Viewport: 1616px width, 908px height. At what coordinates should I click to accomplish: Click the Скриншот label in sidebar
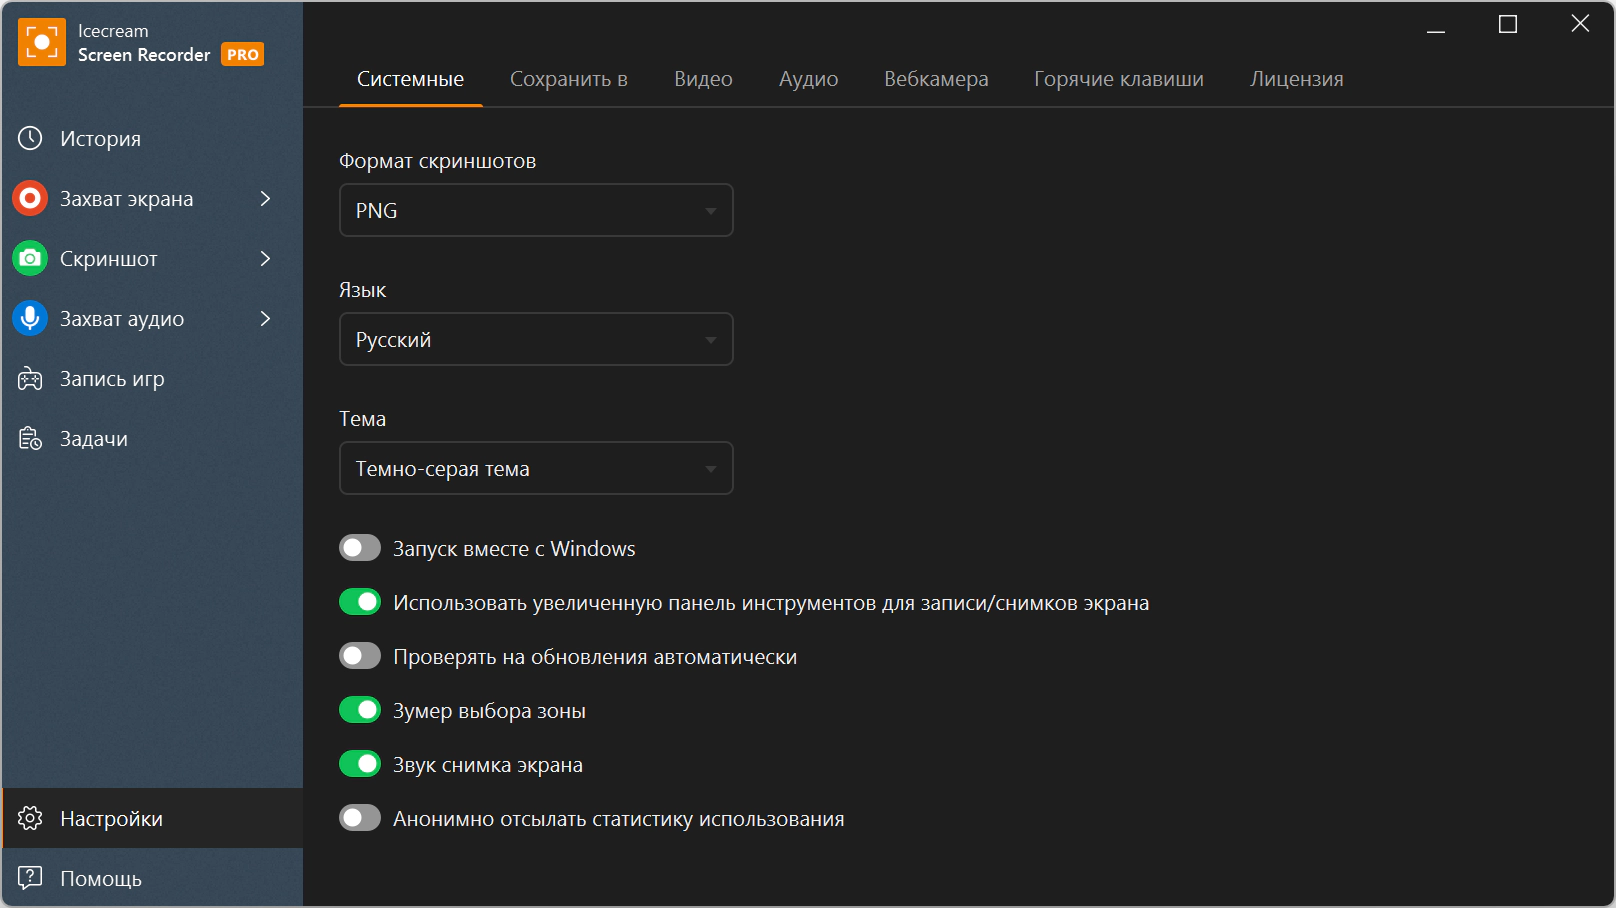109,259
